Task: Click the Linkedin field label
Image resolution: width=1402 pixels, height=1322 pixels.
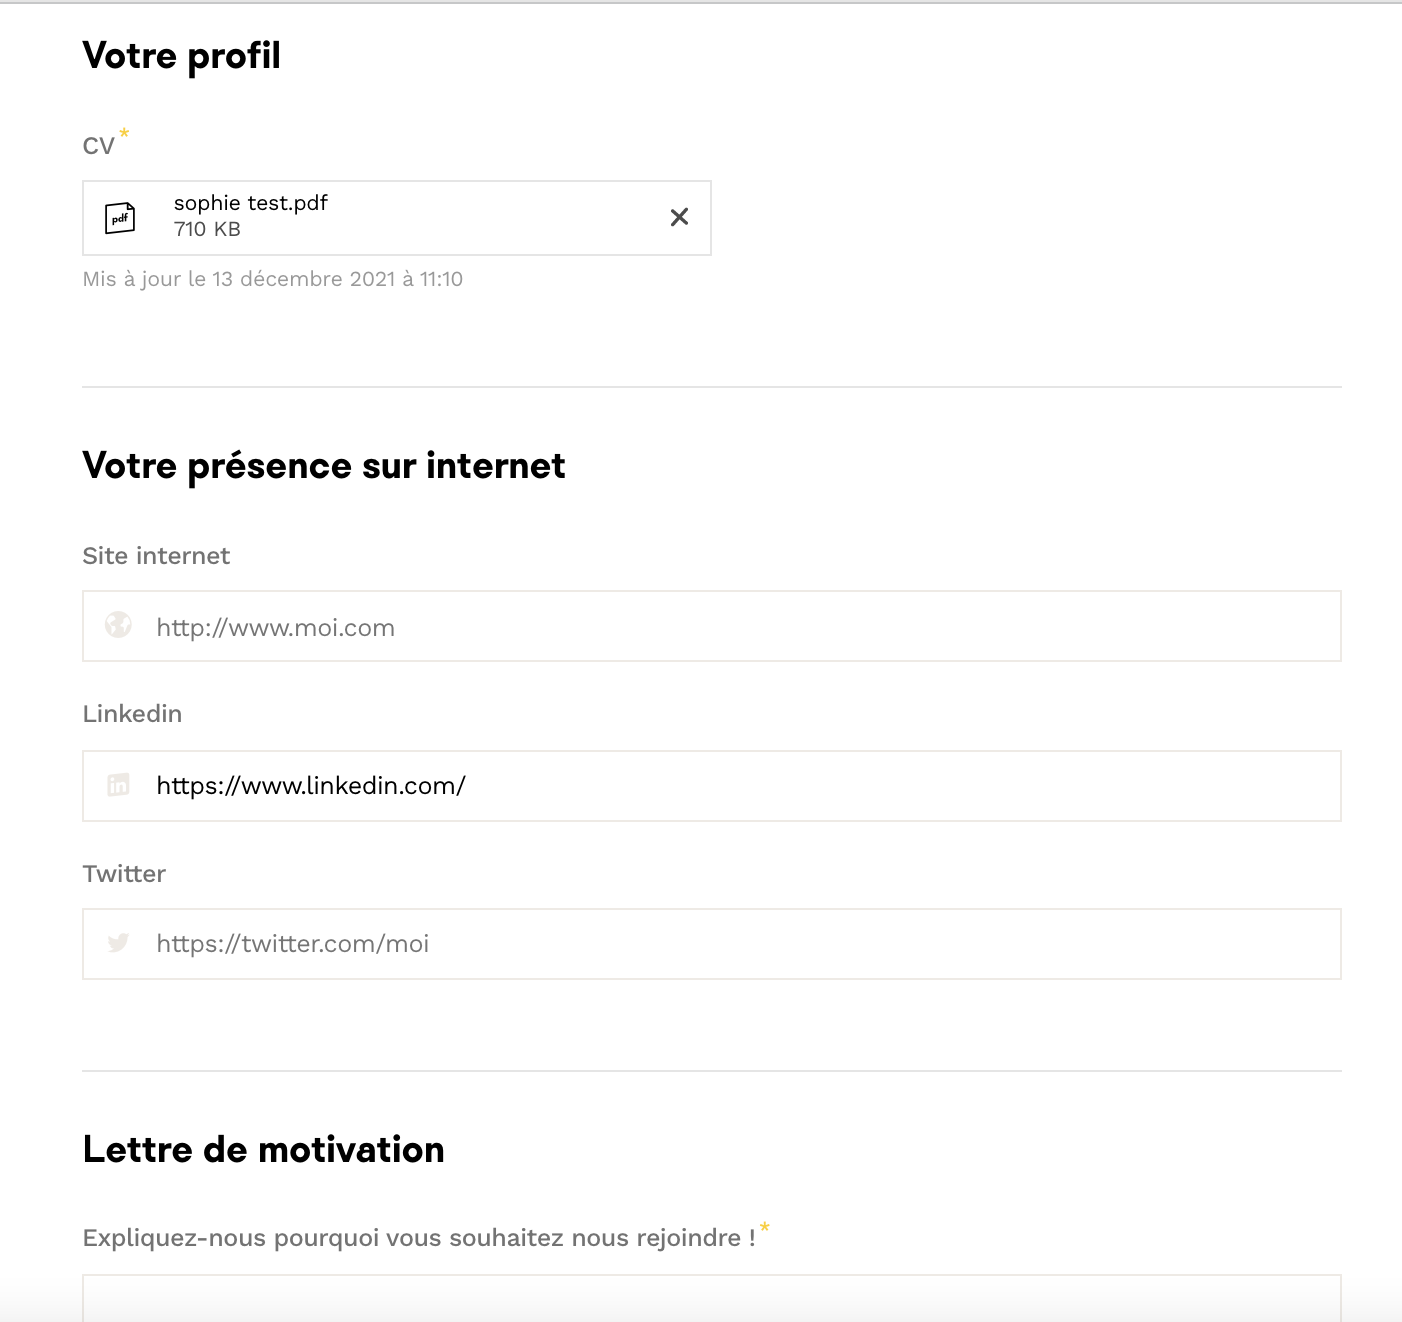Action: click(x=132, y=714)
